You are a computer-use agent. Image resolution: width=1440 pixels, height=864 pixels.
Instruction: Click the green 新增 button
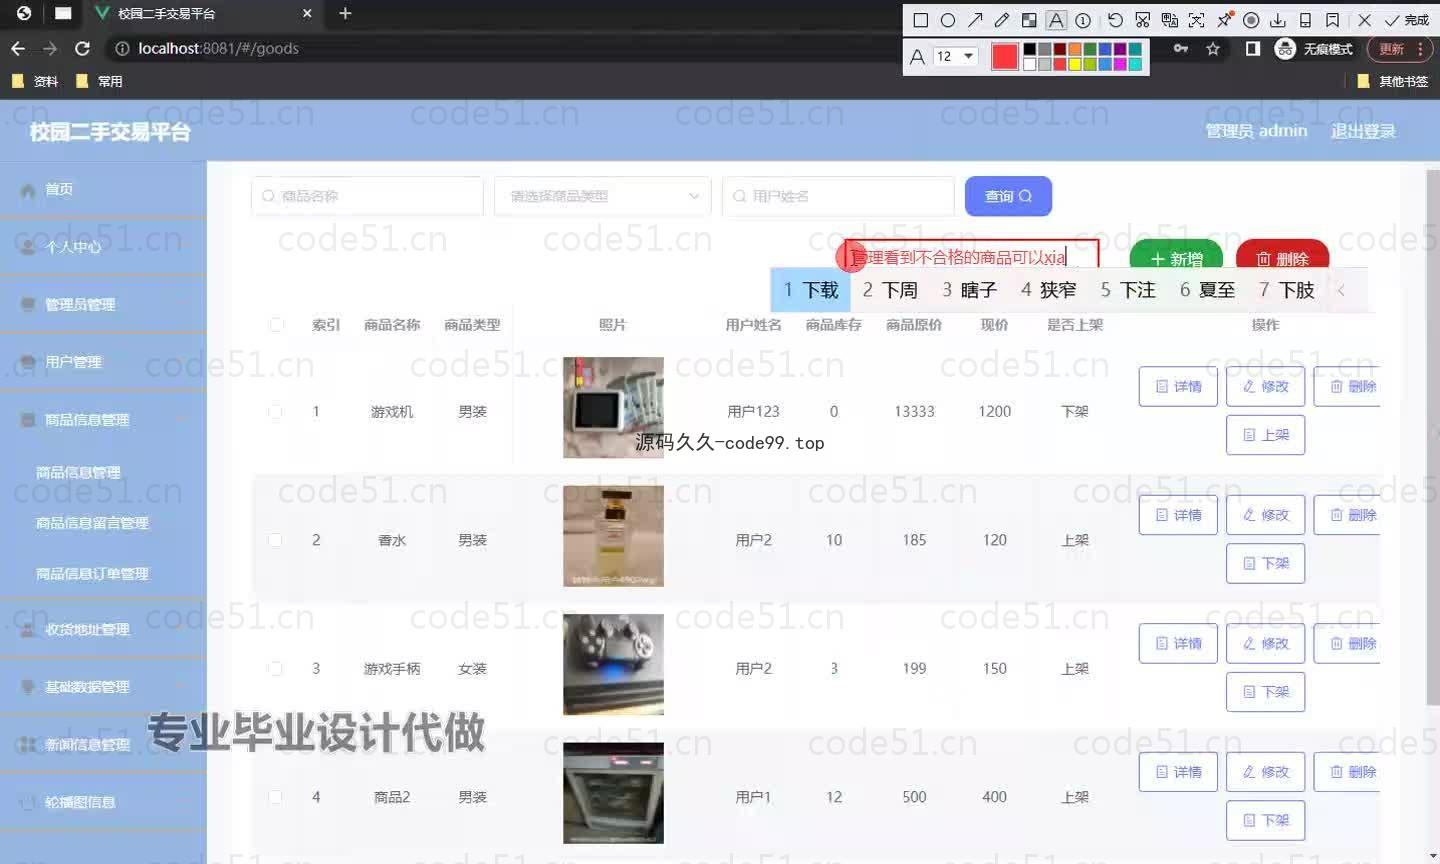1176,256
